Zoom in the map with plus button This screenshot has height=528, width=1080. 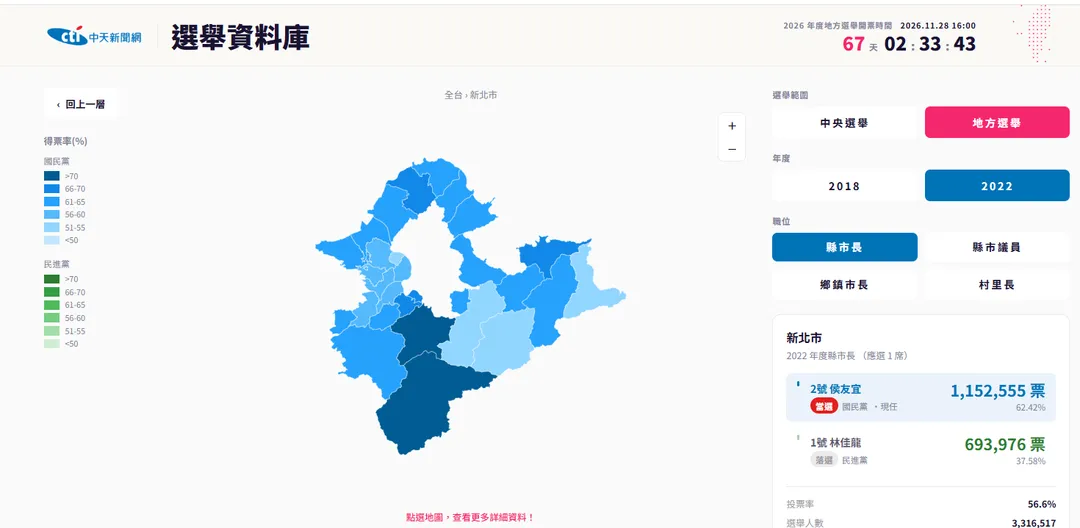[731, 125]
